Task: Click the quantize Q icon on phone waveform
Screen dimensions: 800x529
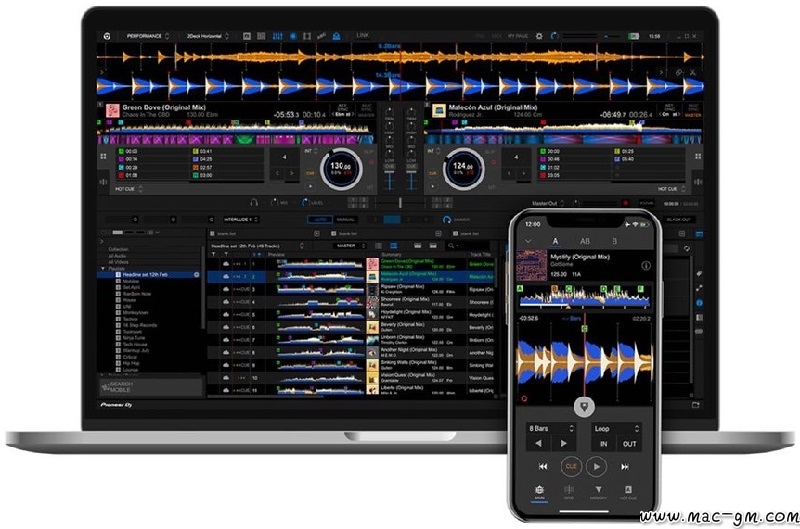Action: pyautogui.click(x=523, y=399)
